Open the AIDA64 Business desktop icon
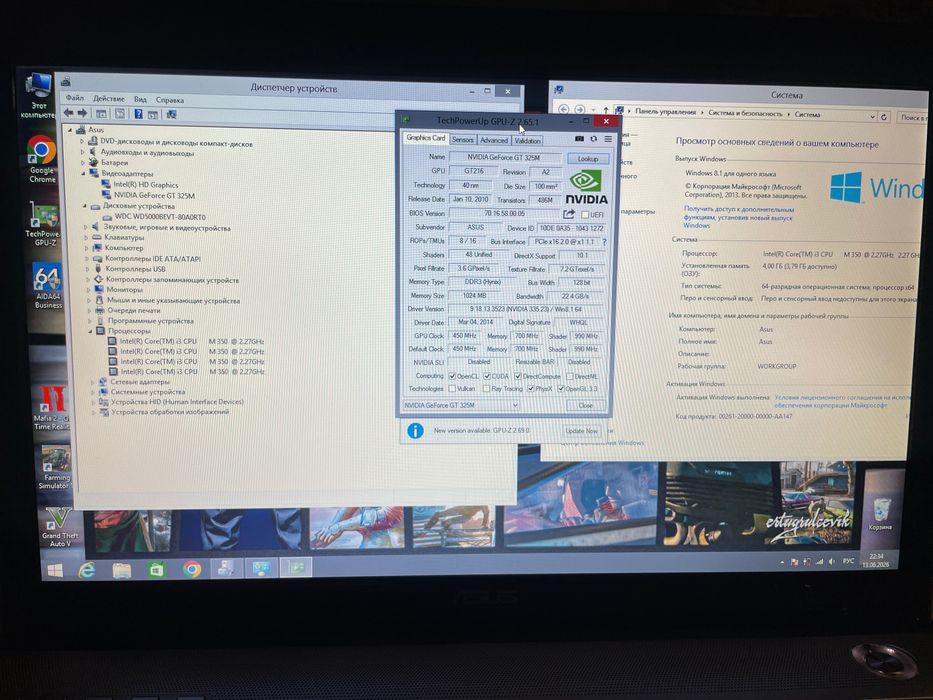The height and width of the screenshot is (700, 933). pos(48,286)
